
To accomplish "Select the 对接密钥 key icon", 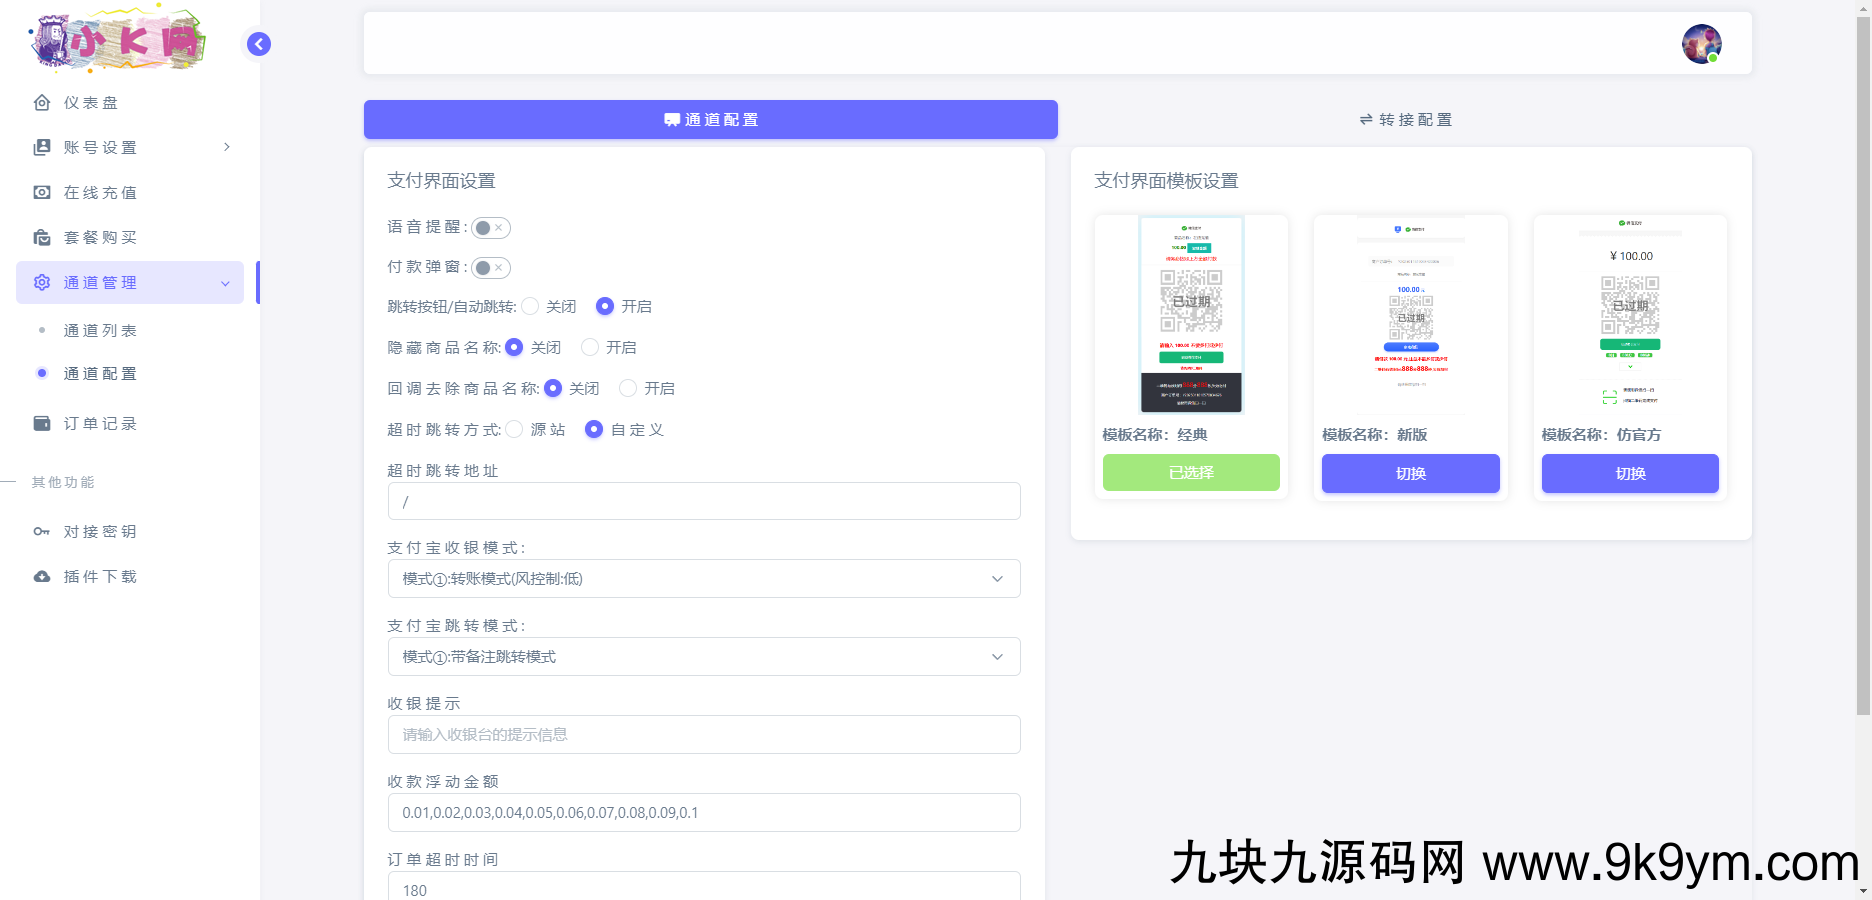I will point(41,531).
